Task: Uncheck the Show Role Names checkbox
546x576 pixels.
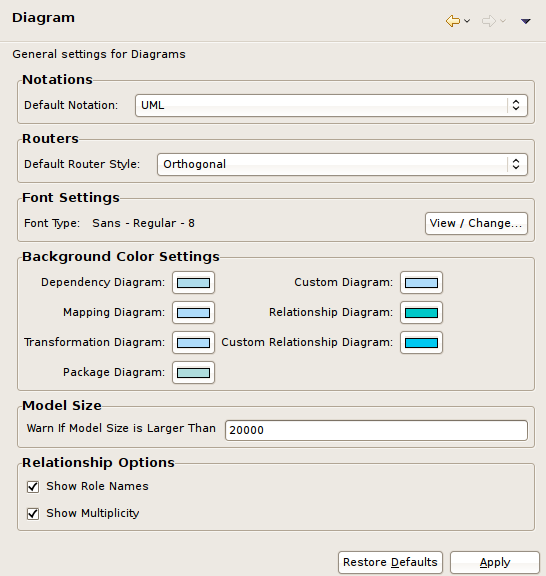Action: [33, 487]
